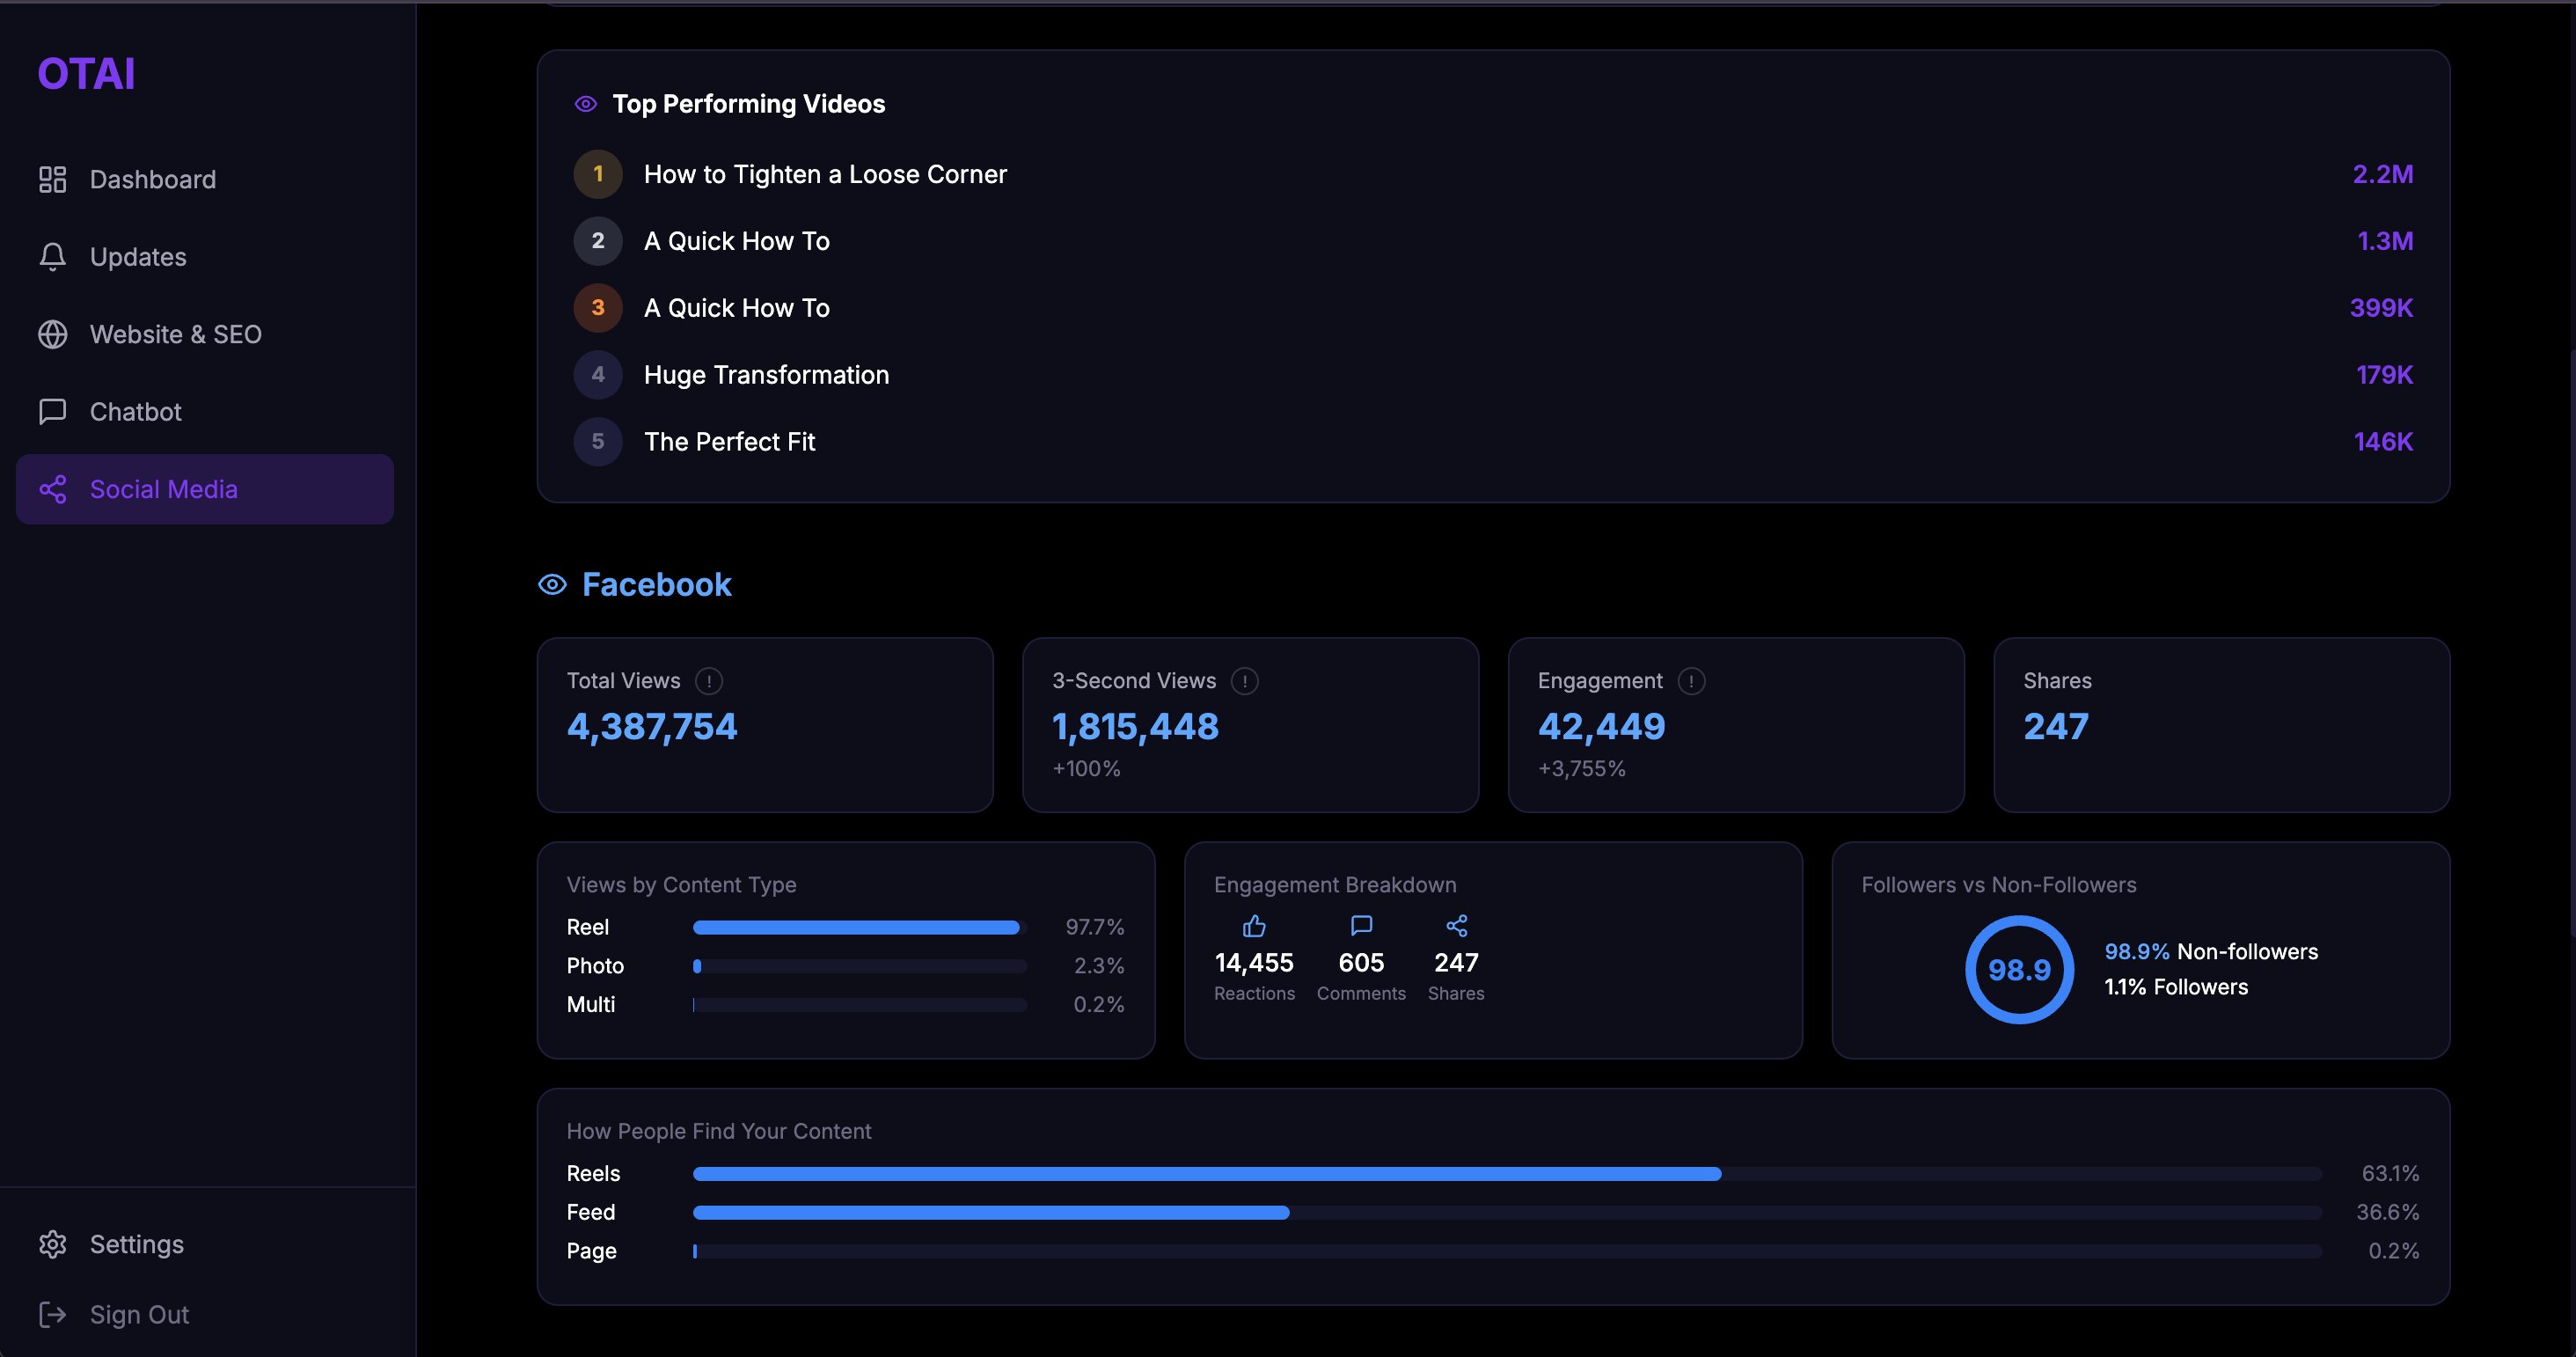Image resolution: width=2576 pixels, height=1357 pixels.
Task: Toggle the eye icon next to Top Performing Videos
Action: tap(586, 103)
